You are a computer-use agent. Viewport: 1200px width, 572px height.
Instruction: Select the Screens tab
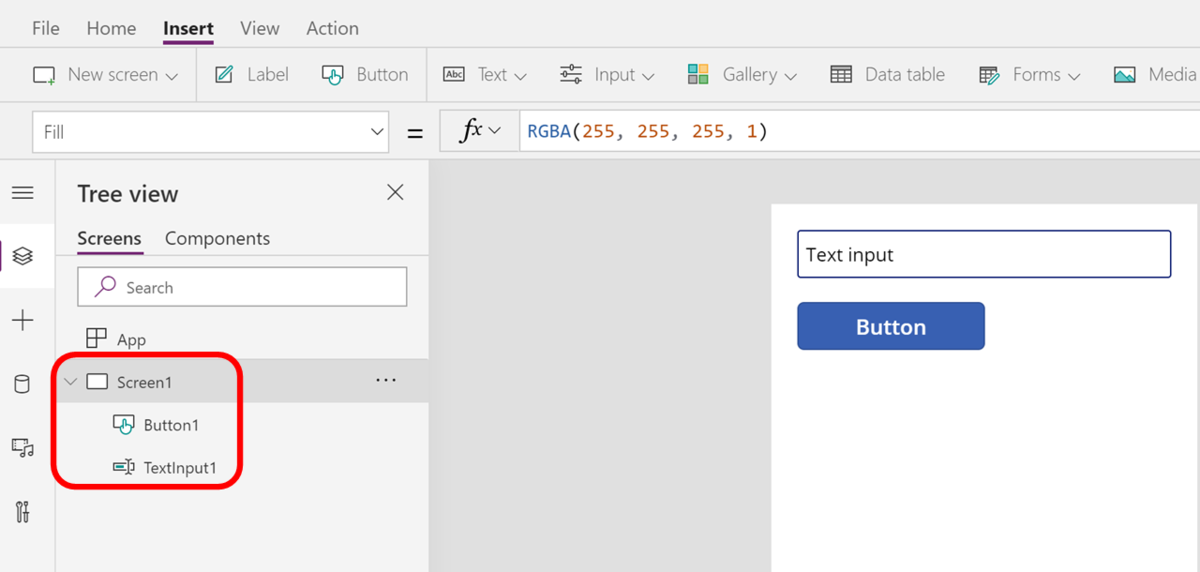pyautogui.click(x=109, y=239)
